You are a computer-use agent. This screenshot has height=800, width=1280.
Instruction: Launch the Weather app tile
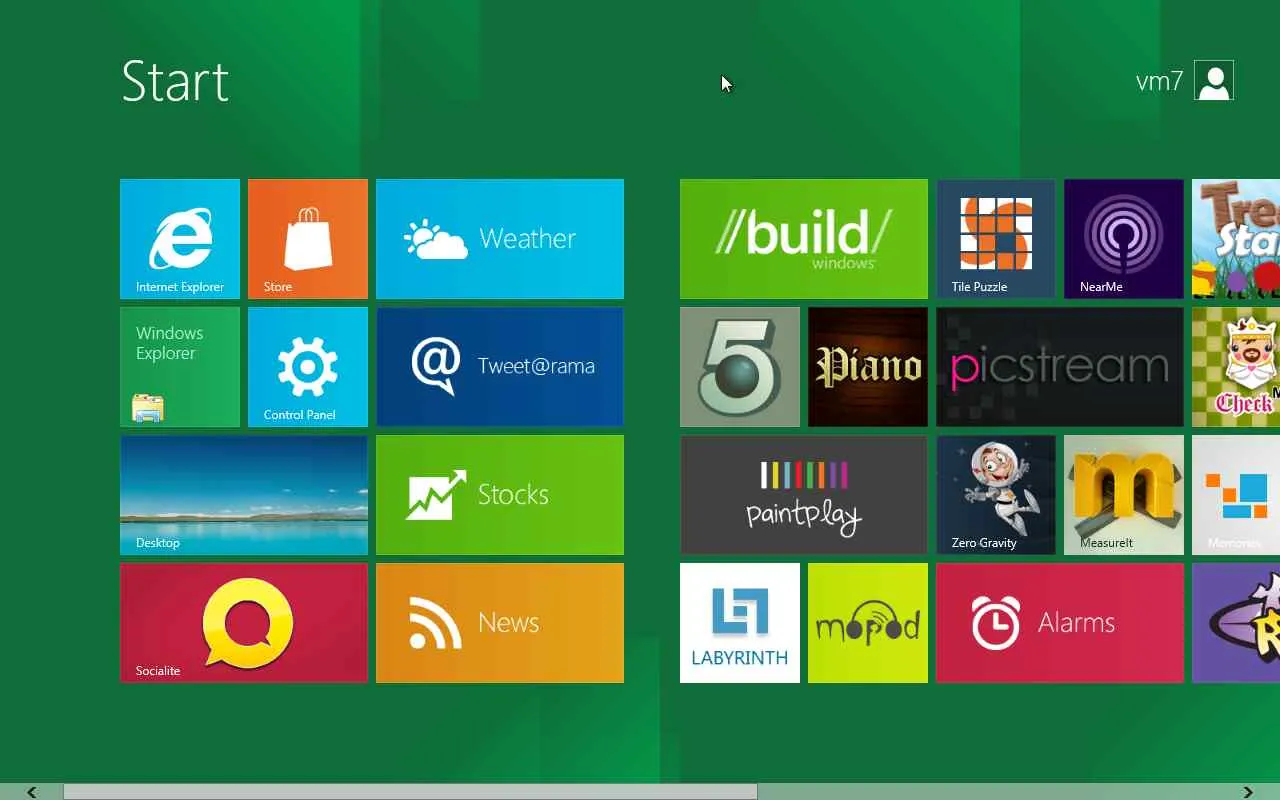pyautogui.click(x=500, y=239)
